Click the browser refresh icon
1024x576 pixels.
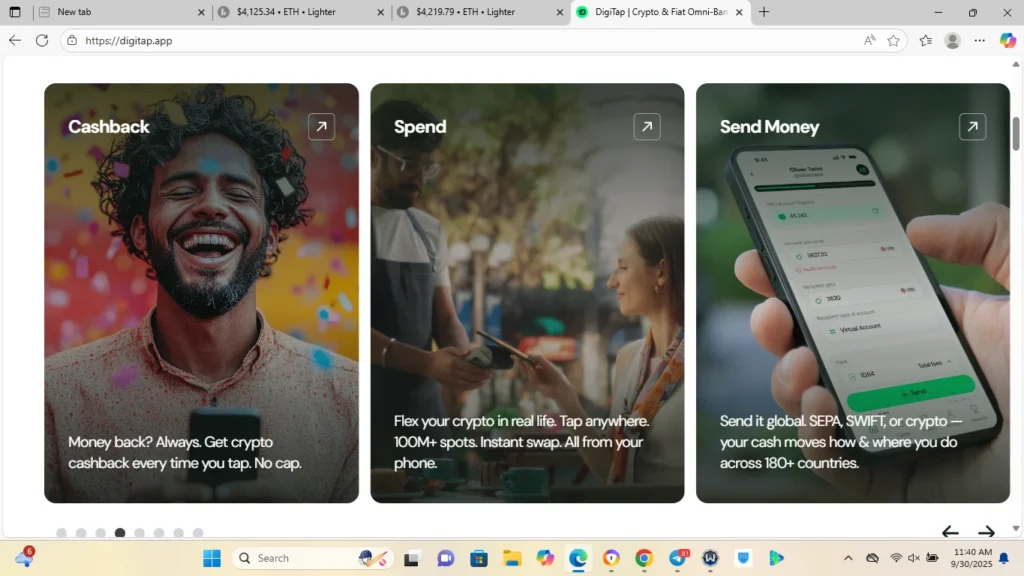point(42,41)
